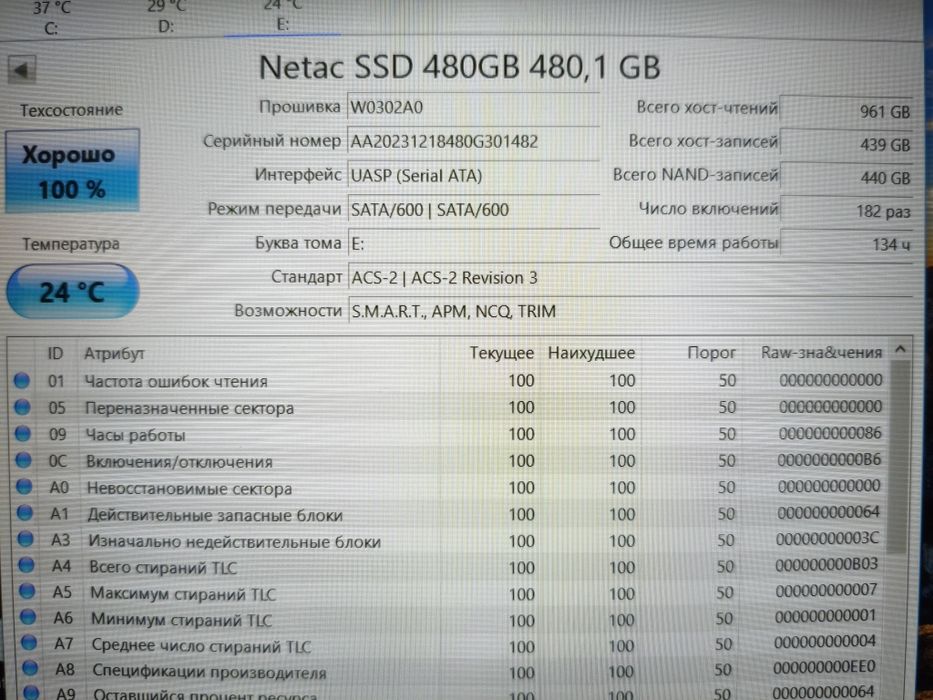Select the Максимум стираний TLC row
933x700 pixels.
click(x=449, y=592)
